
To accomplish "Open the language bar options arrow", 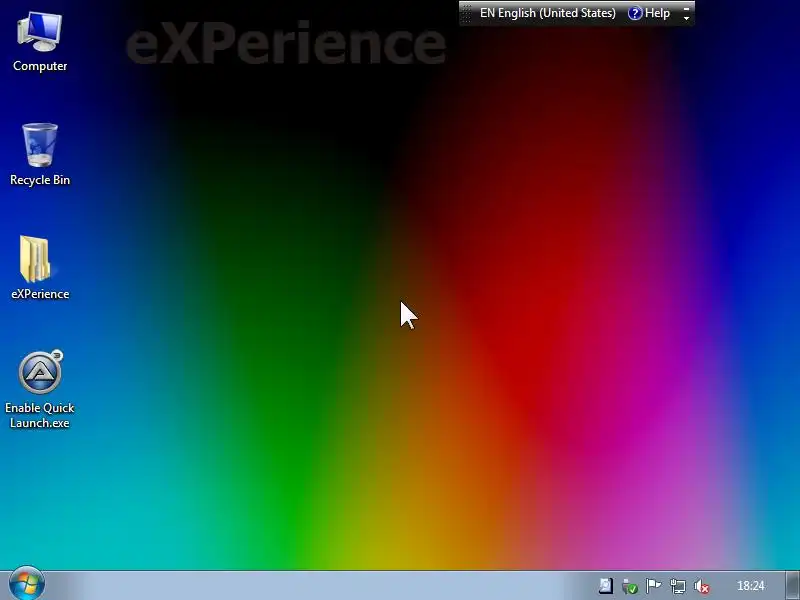I will point(686,18).
